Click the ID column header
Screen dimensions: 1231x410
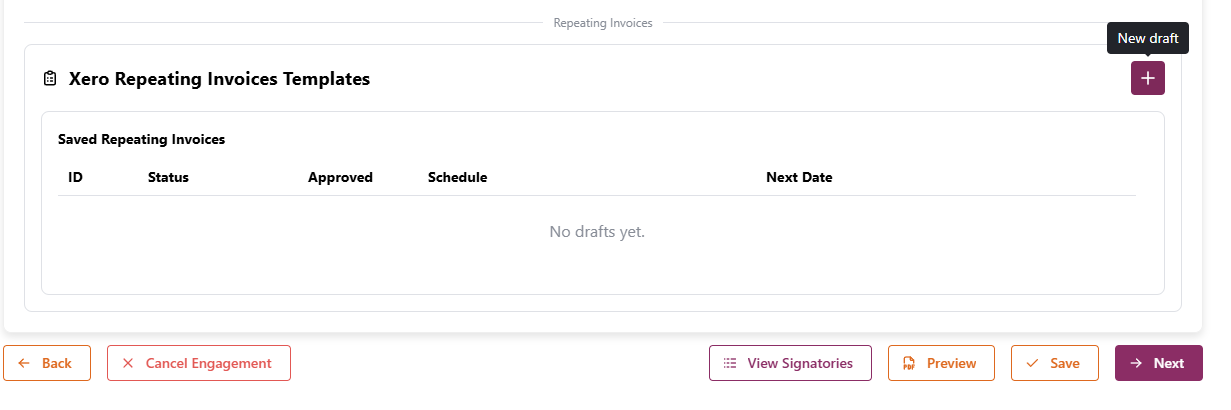[75, 177]
